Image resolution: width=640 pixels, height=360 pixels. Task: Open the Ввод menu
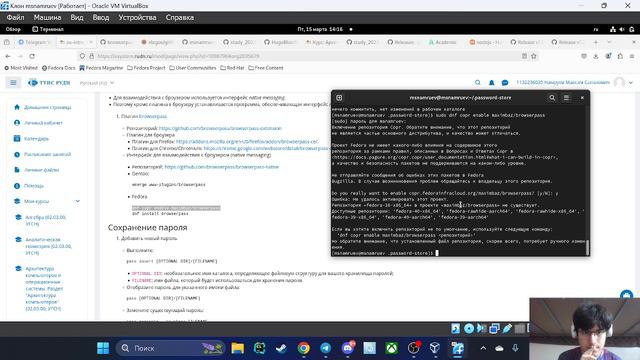point(101,18)
